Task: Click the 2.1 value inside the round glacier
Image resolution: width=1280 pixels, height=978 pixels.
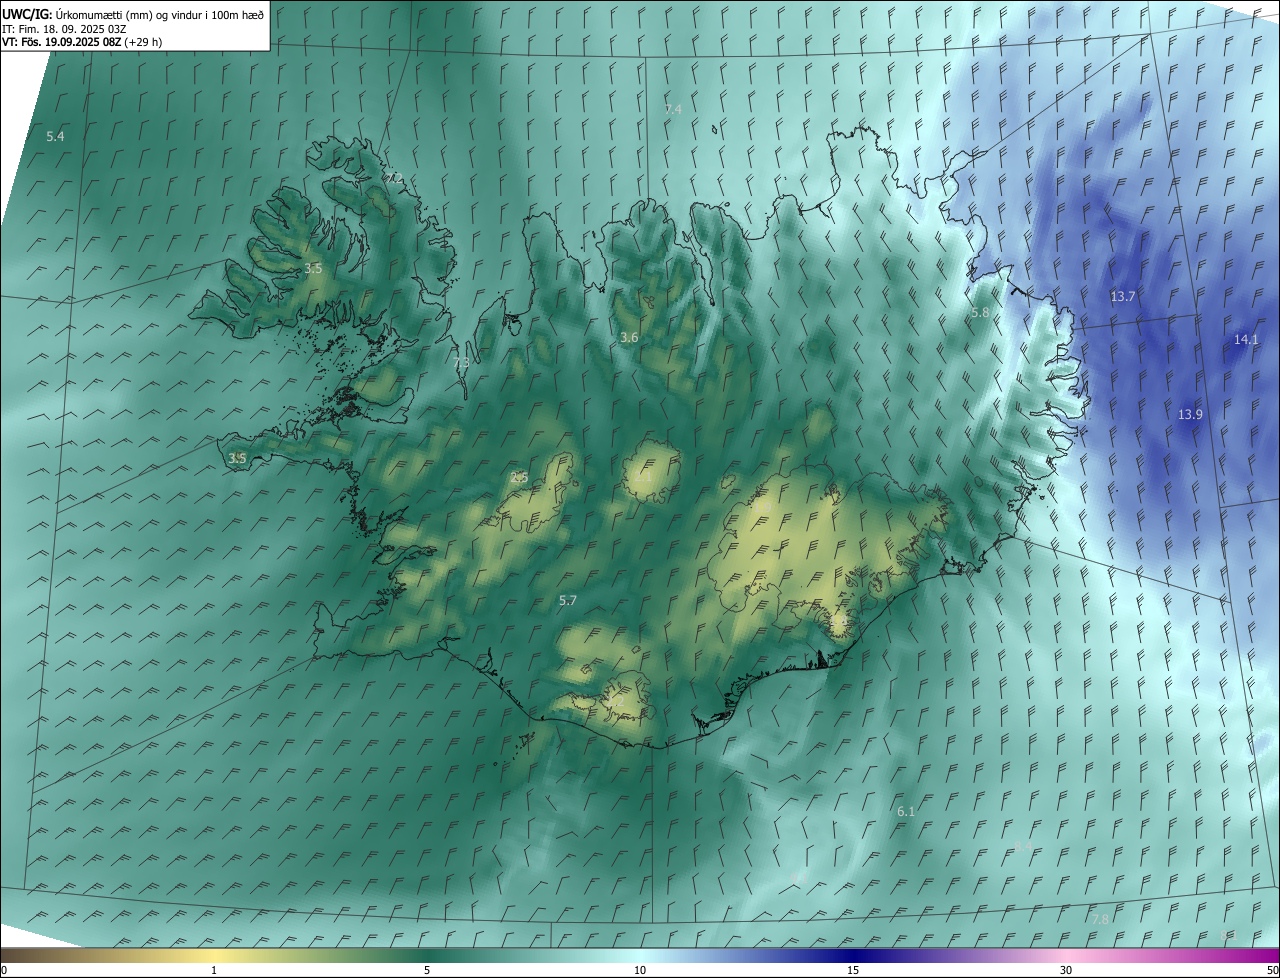Action: tap(643, 477)
